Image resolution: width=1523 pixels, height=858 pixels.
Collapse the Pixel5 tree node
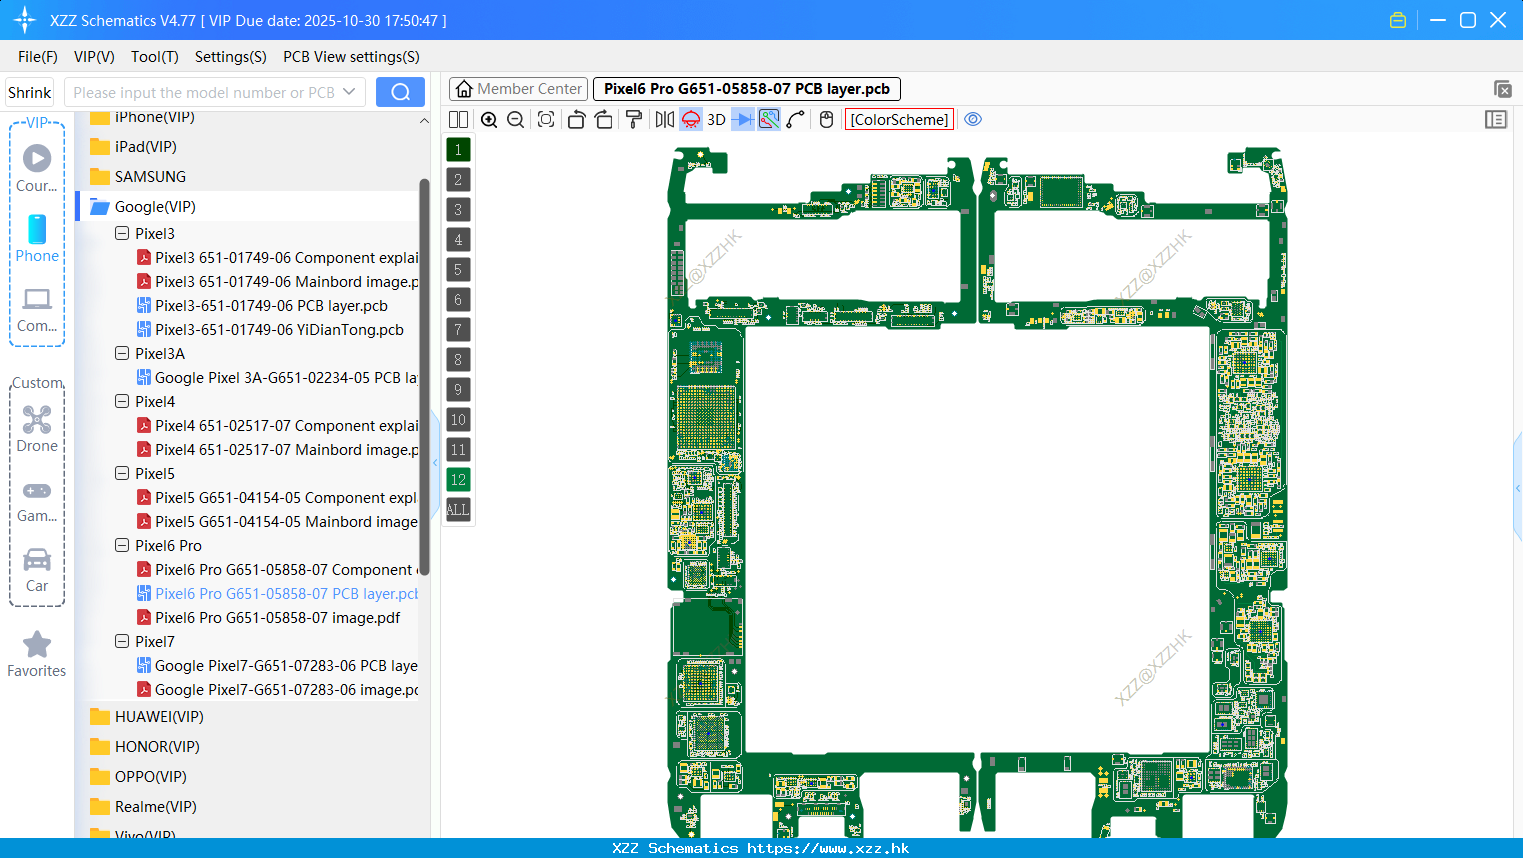pos(122,473)
